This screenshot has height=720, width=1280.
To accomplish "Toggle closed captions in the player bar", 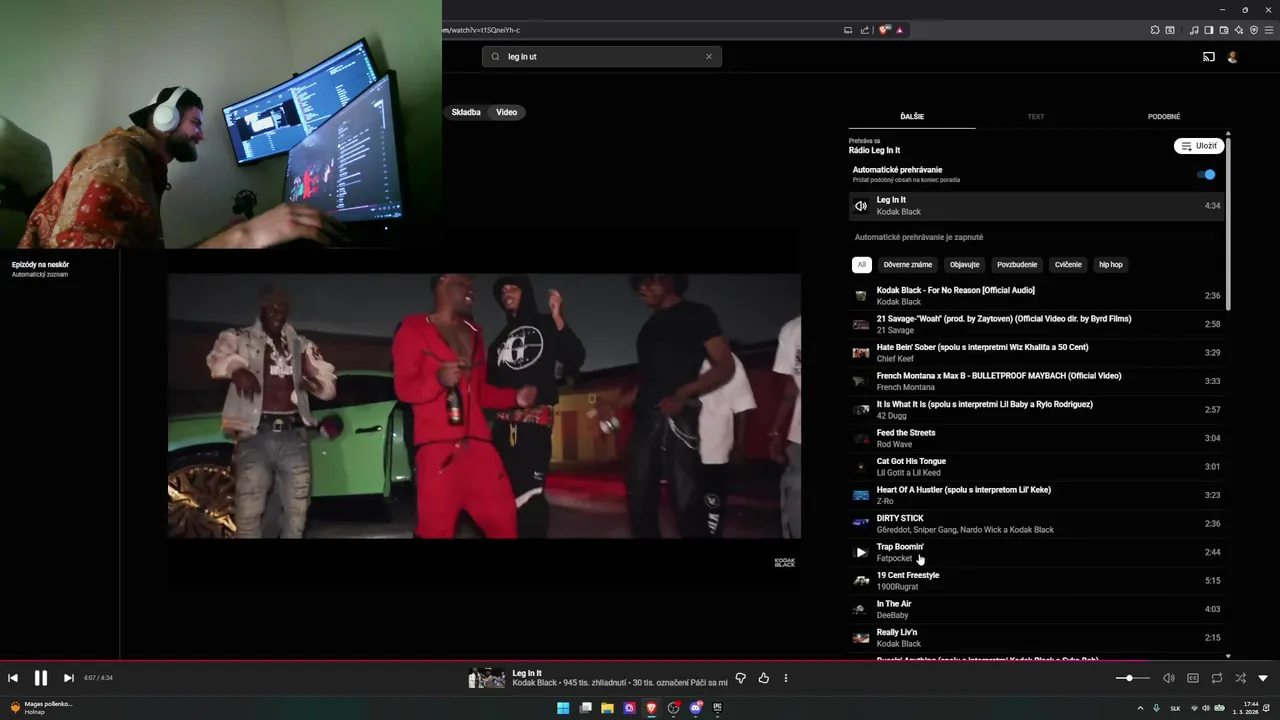I will (x=1193, y=678).
